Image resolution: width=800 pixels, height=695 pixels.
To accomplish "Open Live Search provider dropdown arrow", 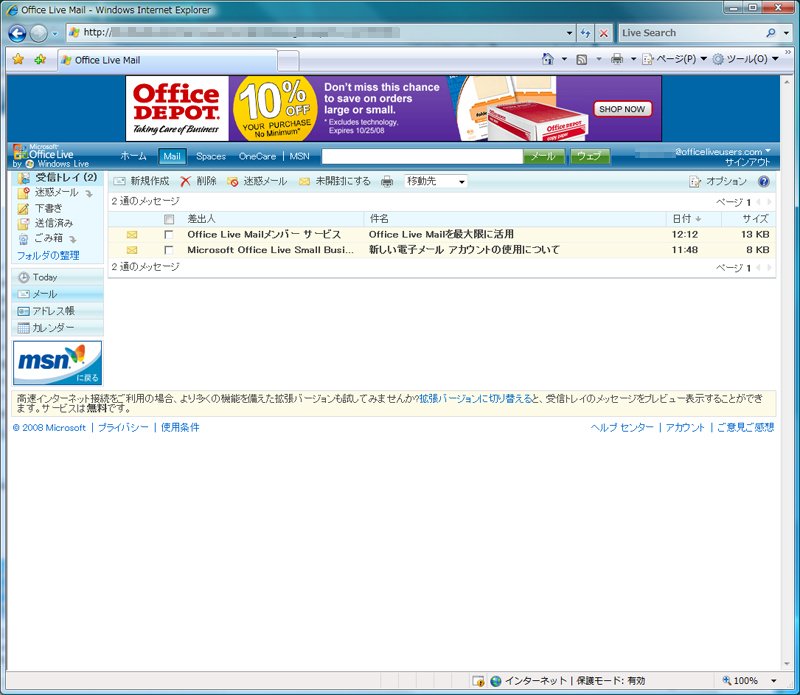I will (x=786, y=33).
